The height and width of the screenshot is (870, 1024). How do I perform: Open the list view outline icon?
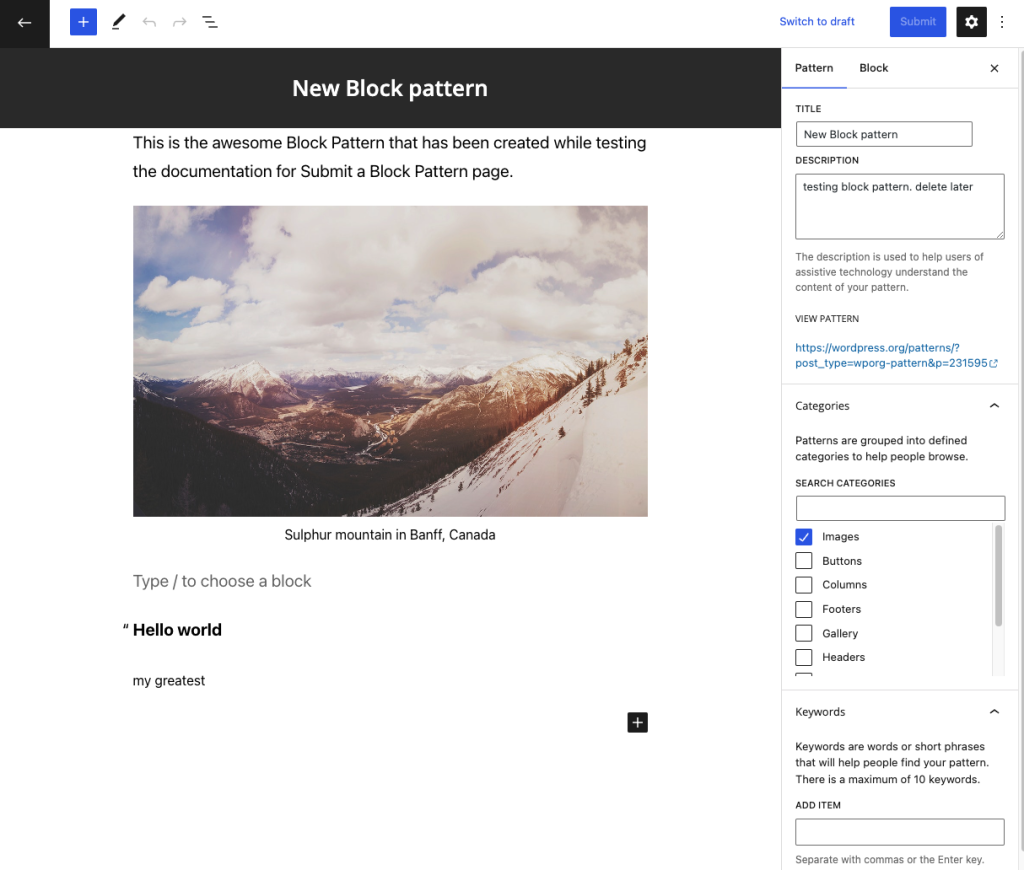pyautogui.click(x=210, y=22)
